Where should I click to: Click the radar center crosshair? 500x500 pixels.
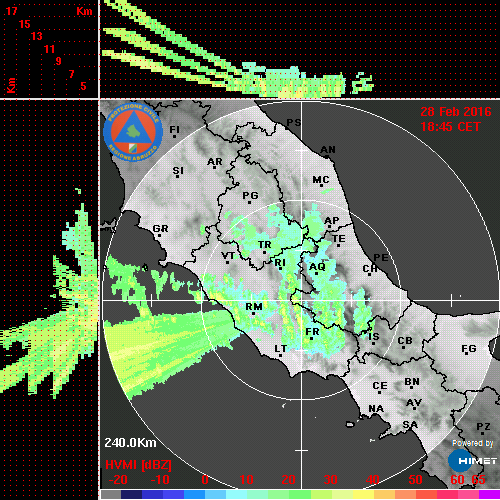point(301,301)
